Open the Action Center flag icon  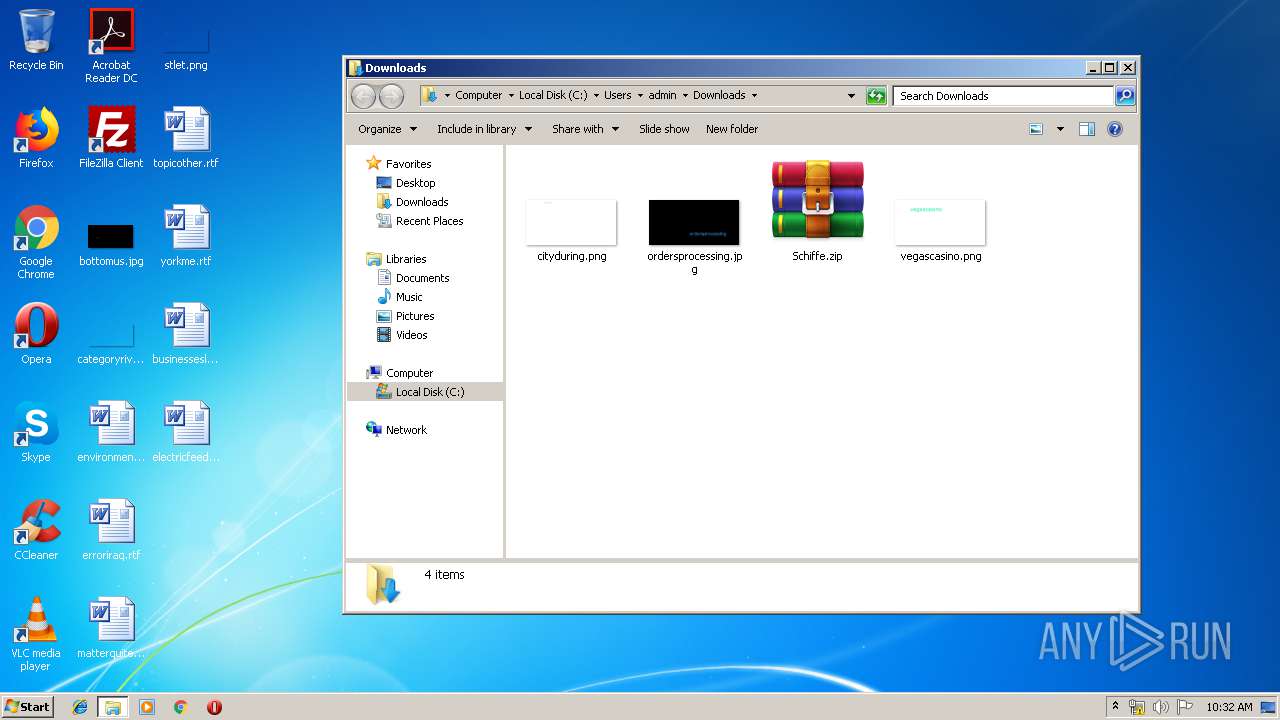[1185, 707]
